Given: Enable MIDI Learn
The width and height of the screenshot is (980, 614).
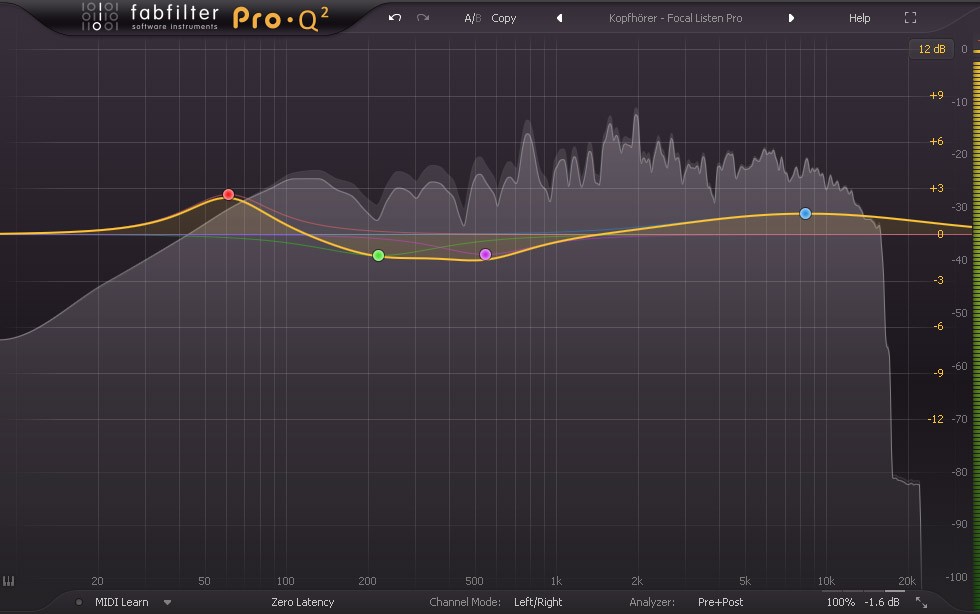Looking at the screenshot, I should 122,602.
